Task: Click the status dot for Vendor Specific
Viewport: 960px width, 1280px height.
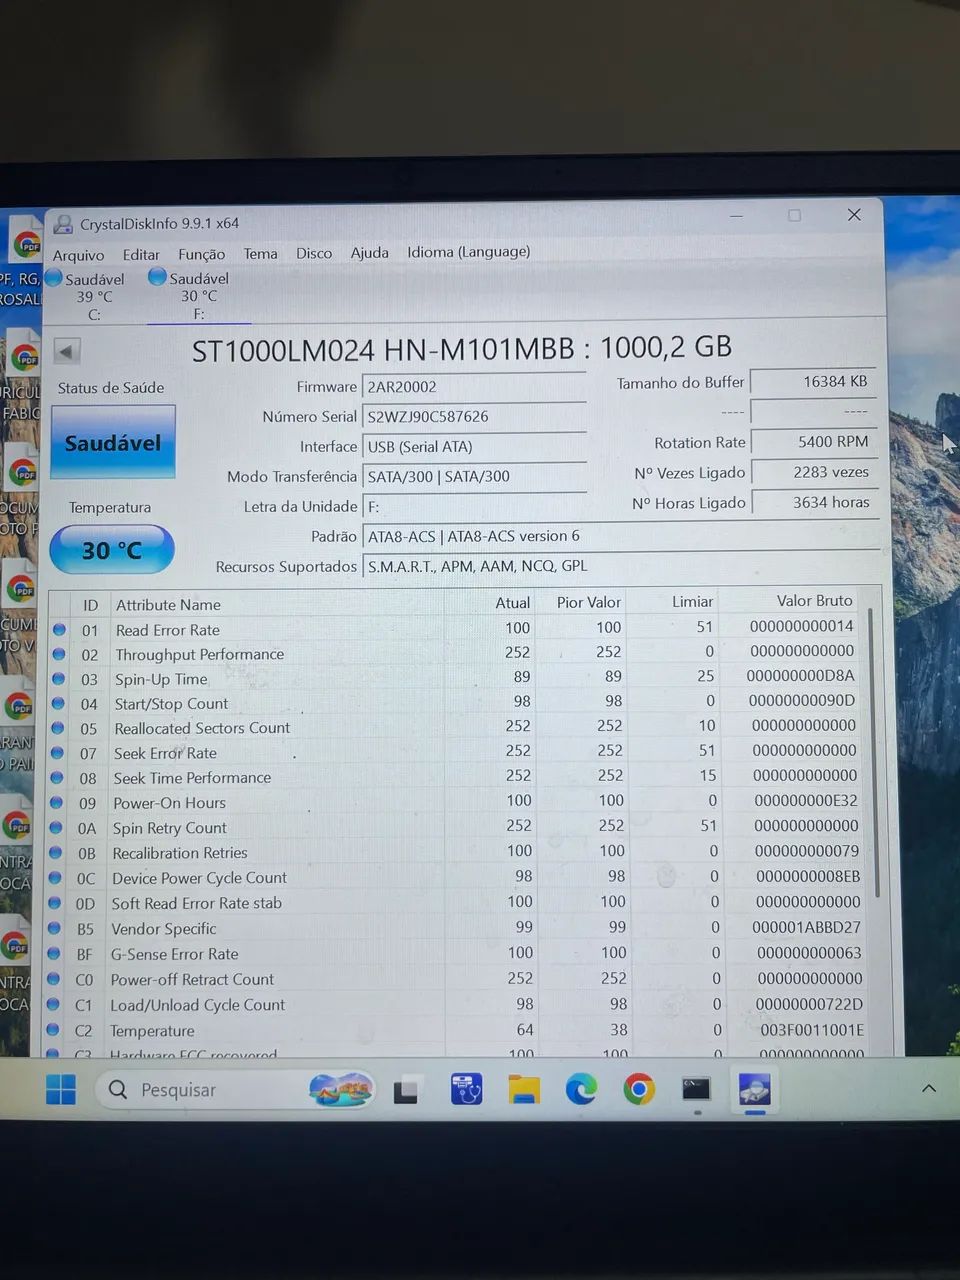Action: click(x=54, y=928)
